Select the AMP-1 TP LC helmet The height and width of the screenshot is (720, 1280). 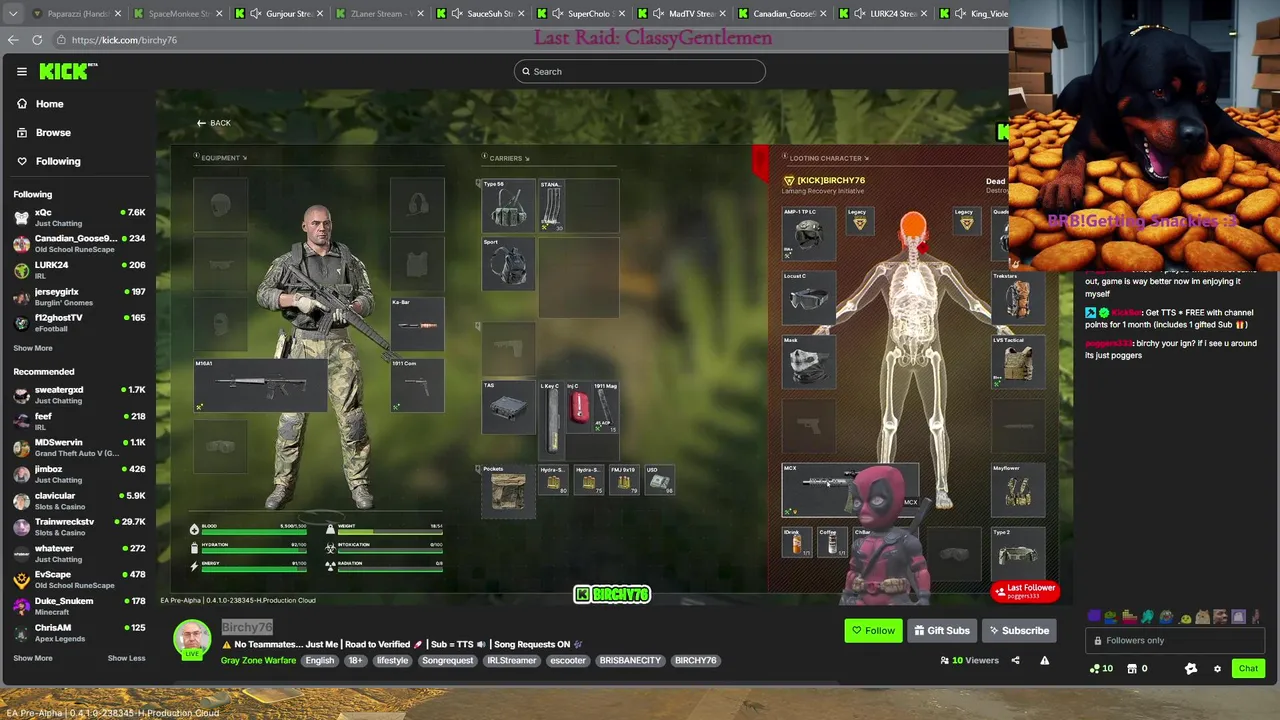tap(808, 235)
